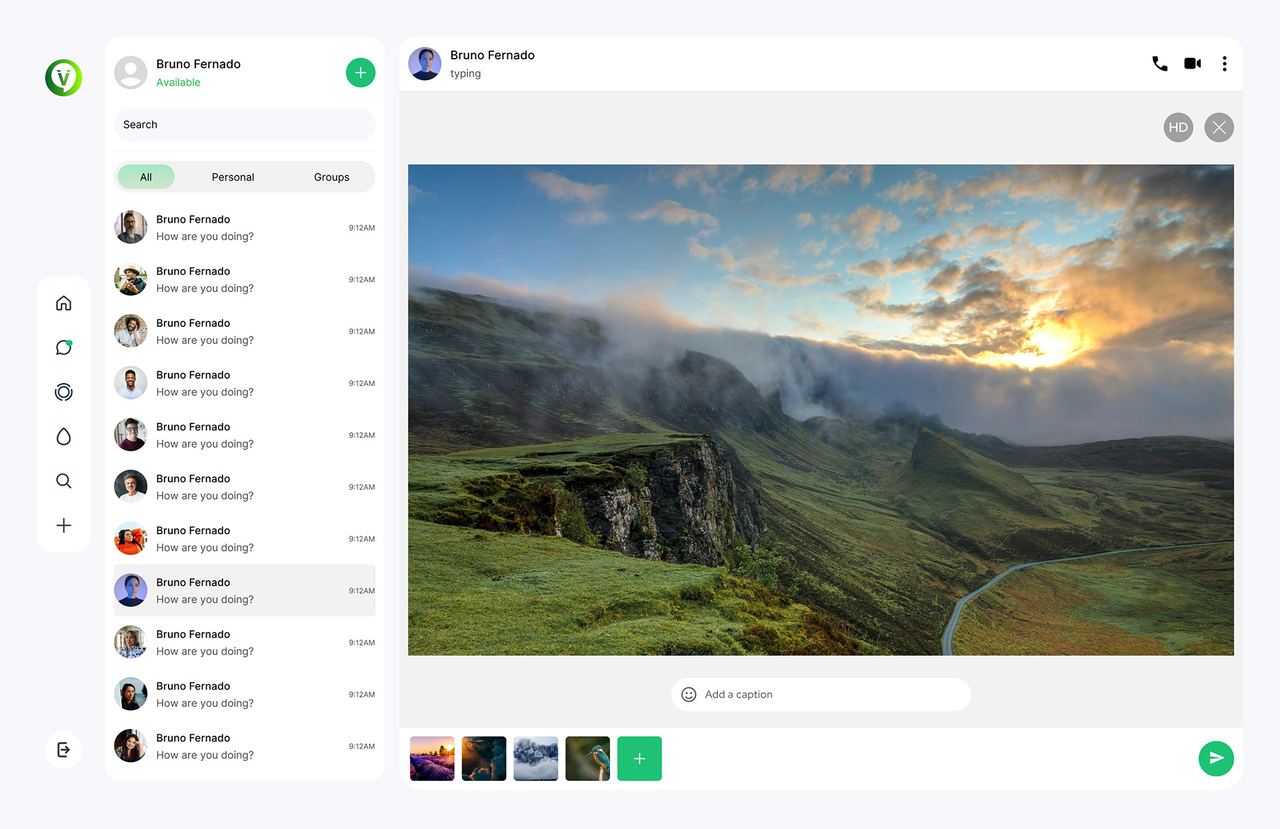Image resolution: width=1280 pixels, height=829 pixels.
Task: Select the snowy mountain clouds thumbnail
Action: pyautogui.click(x=536, y=758)
